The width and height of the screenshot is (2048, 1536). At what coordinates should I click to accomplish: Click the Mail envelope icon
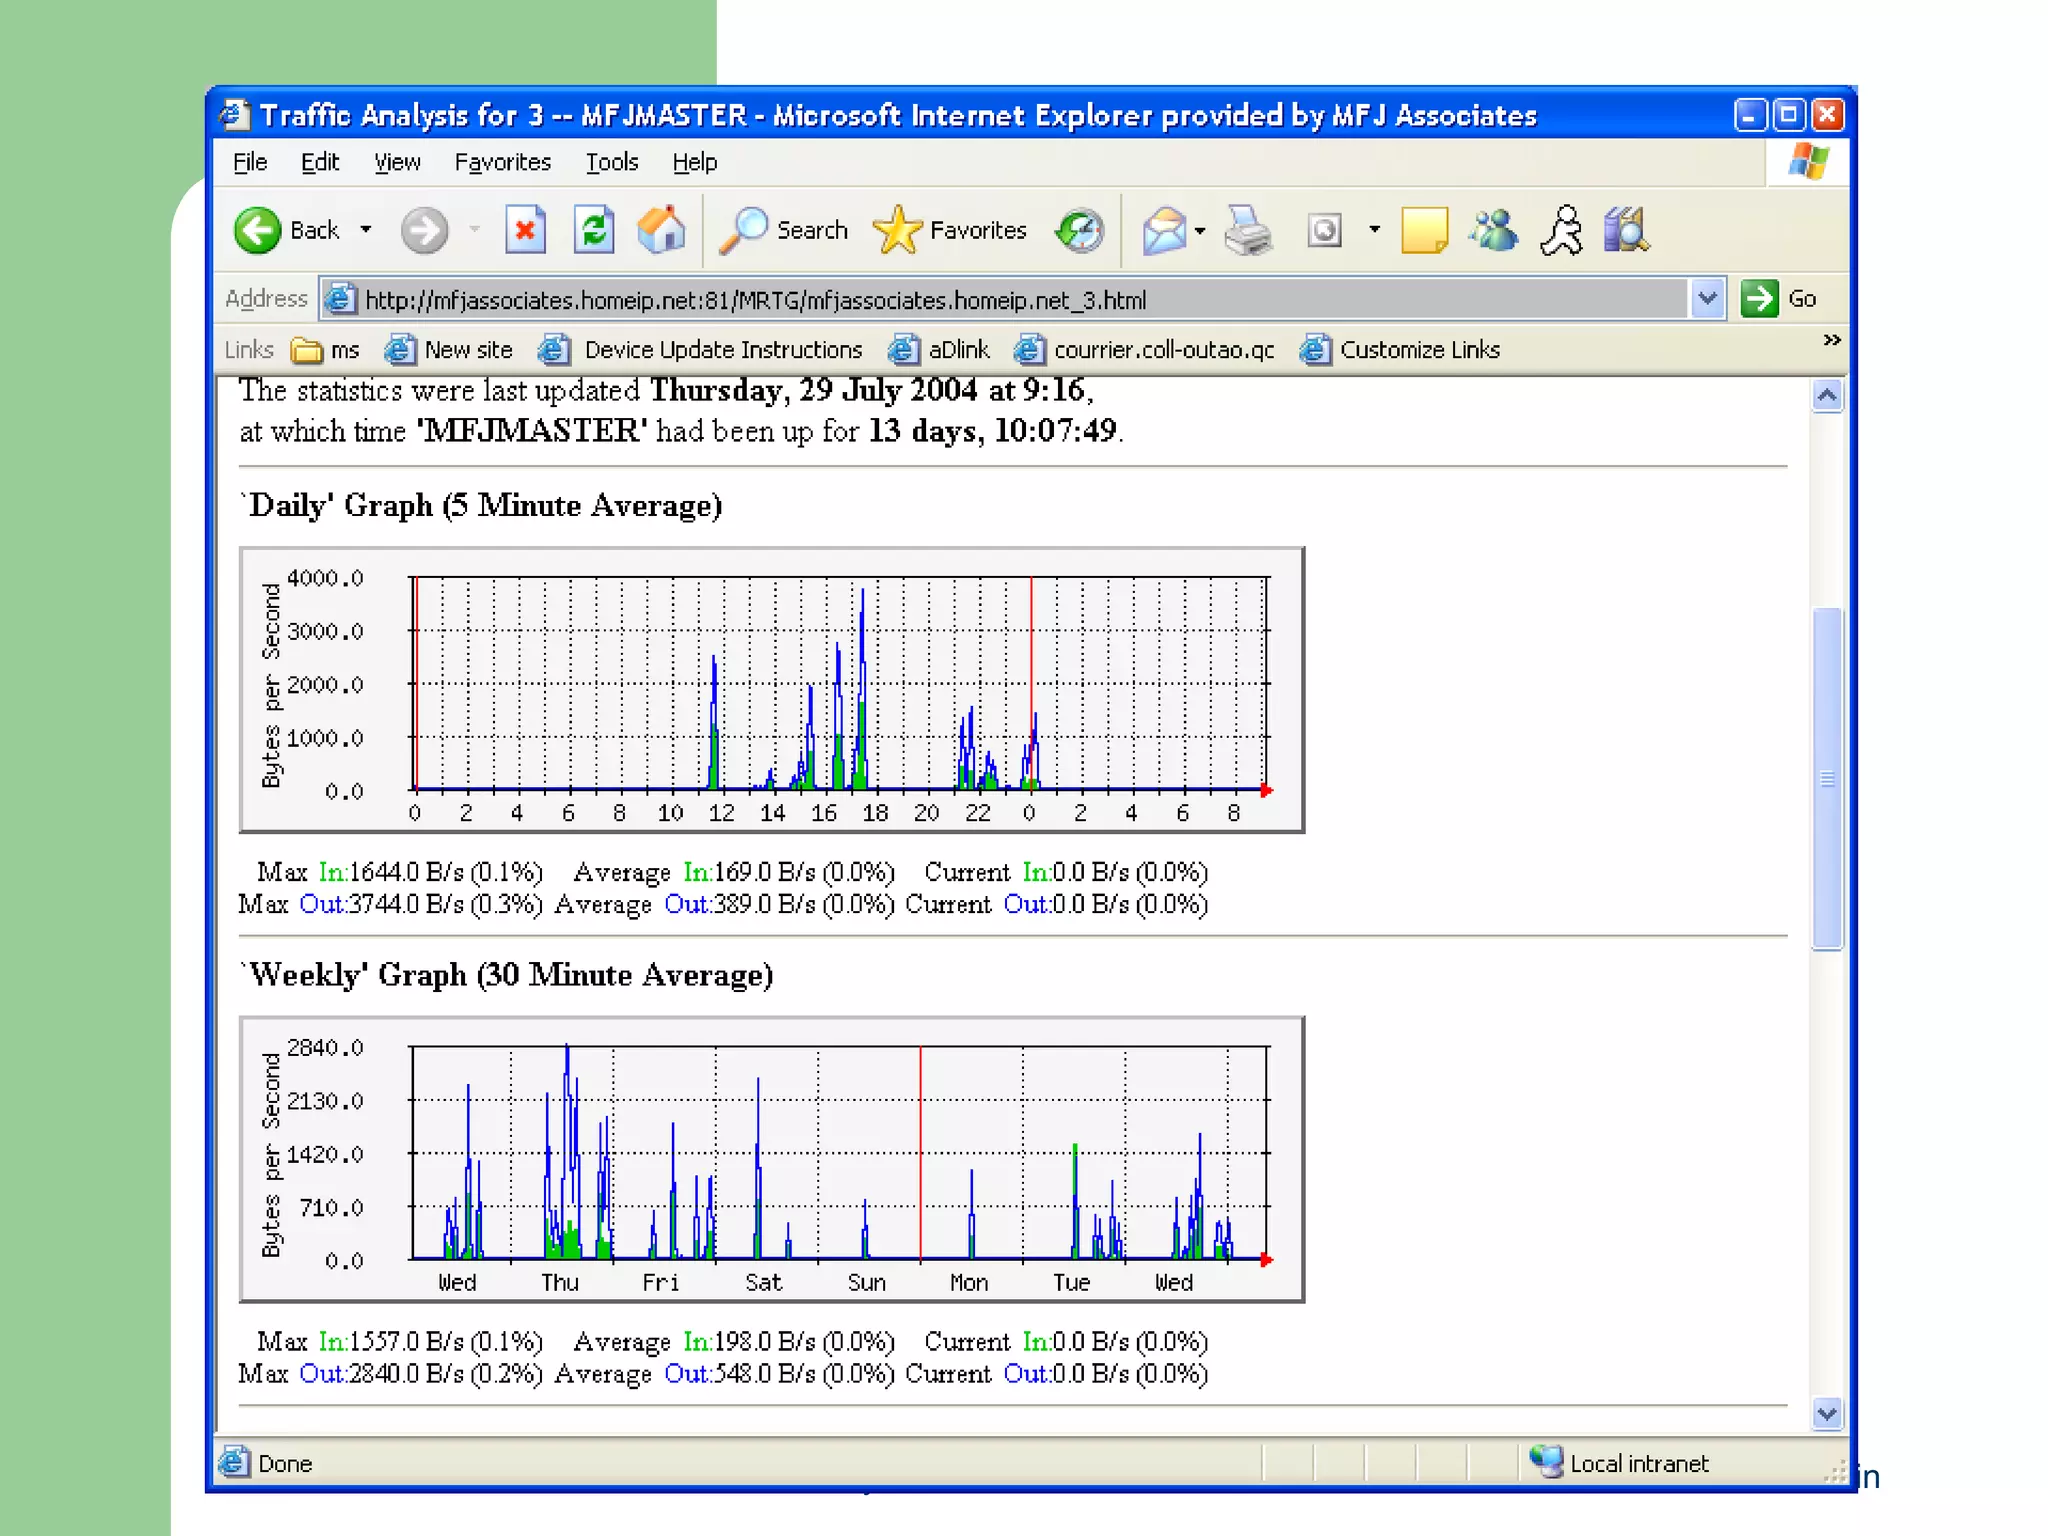[x=1164, y=230]
